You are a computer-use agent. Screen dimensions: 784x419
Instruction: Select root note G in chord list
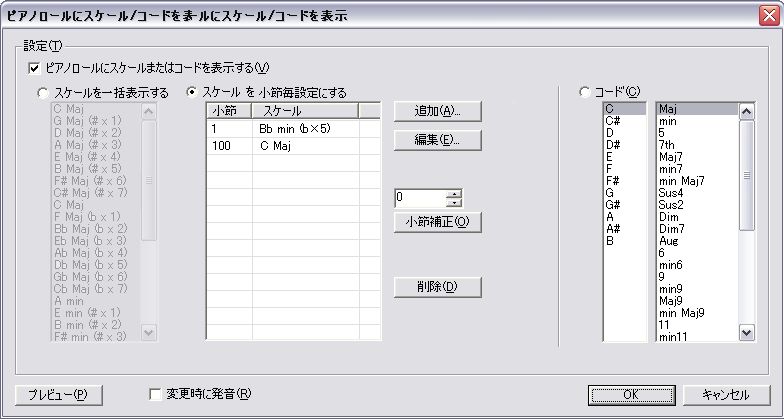click(624, 193)
